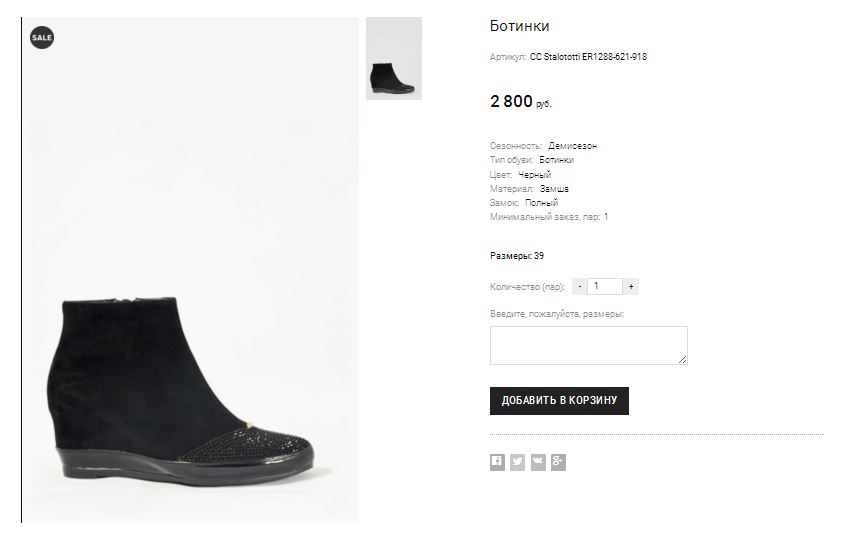The image size is (848, 543).
Task: Click size 39 in Размеры
Action: coord(539,256)
